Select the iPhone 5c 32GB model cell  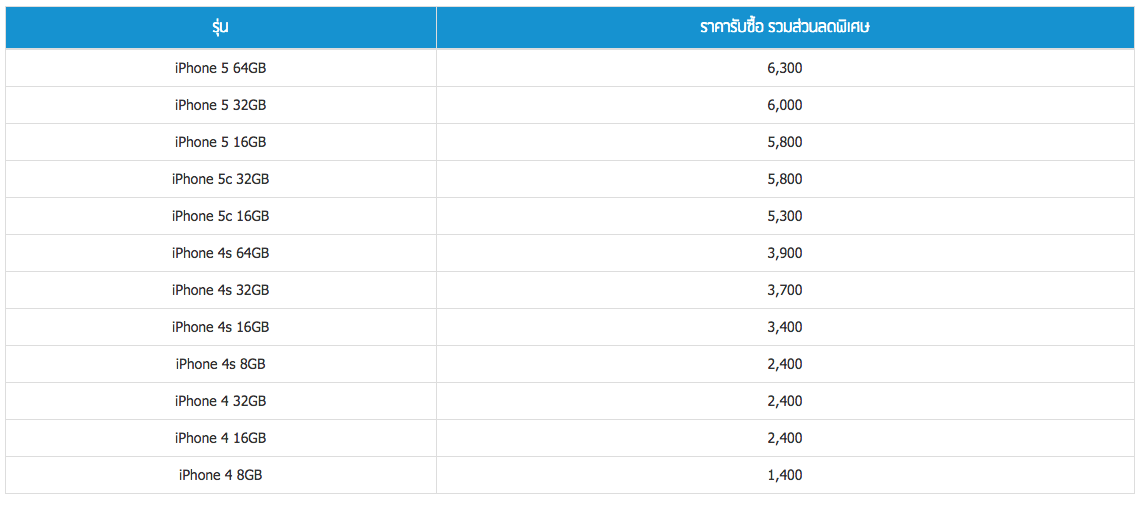[x=220, y=179]
